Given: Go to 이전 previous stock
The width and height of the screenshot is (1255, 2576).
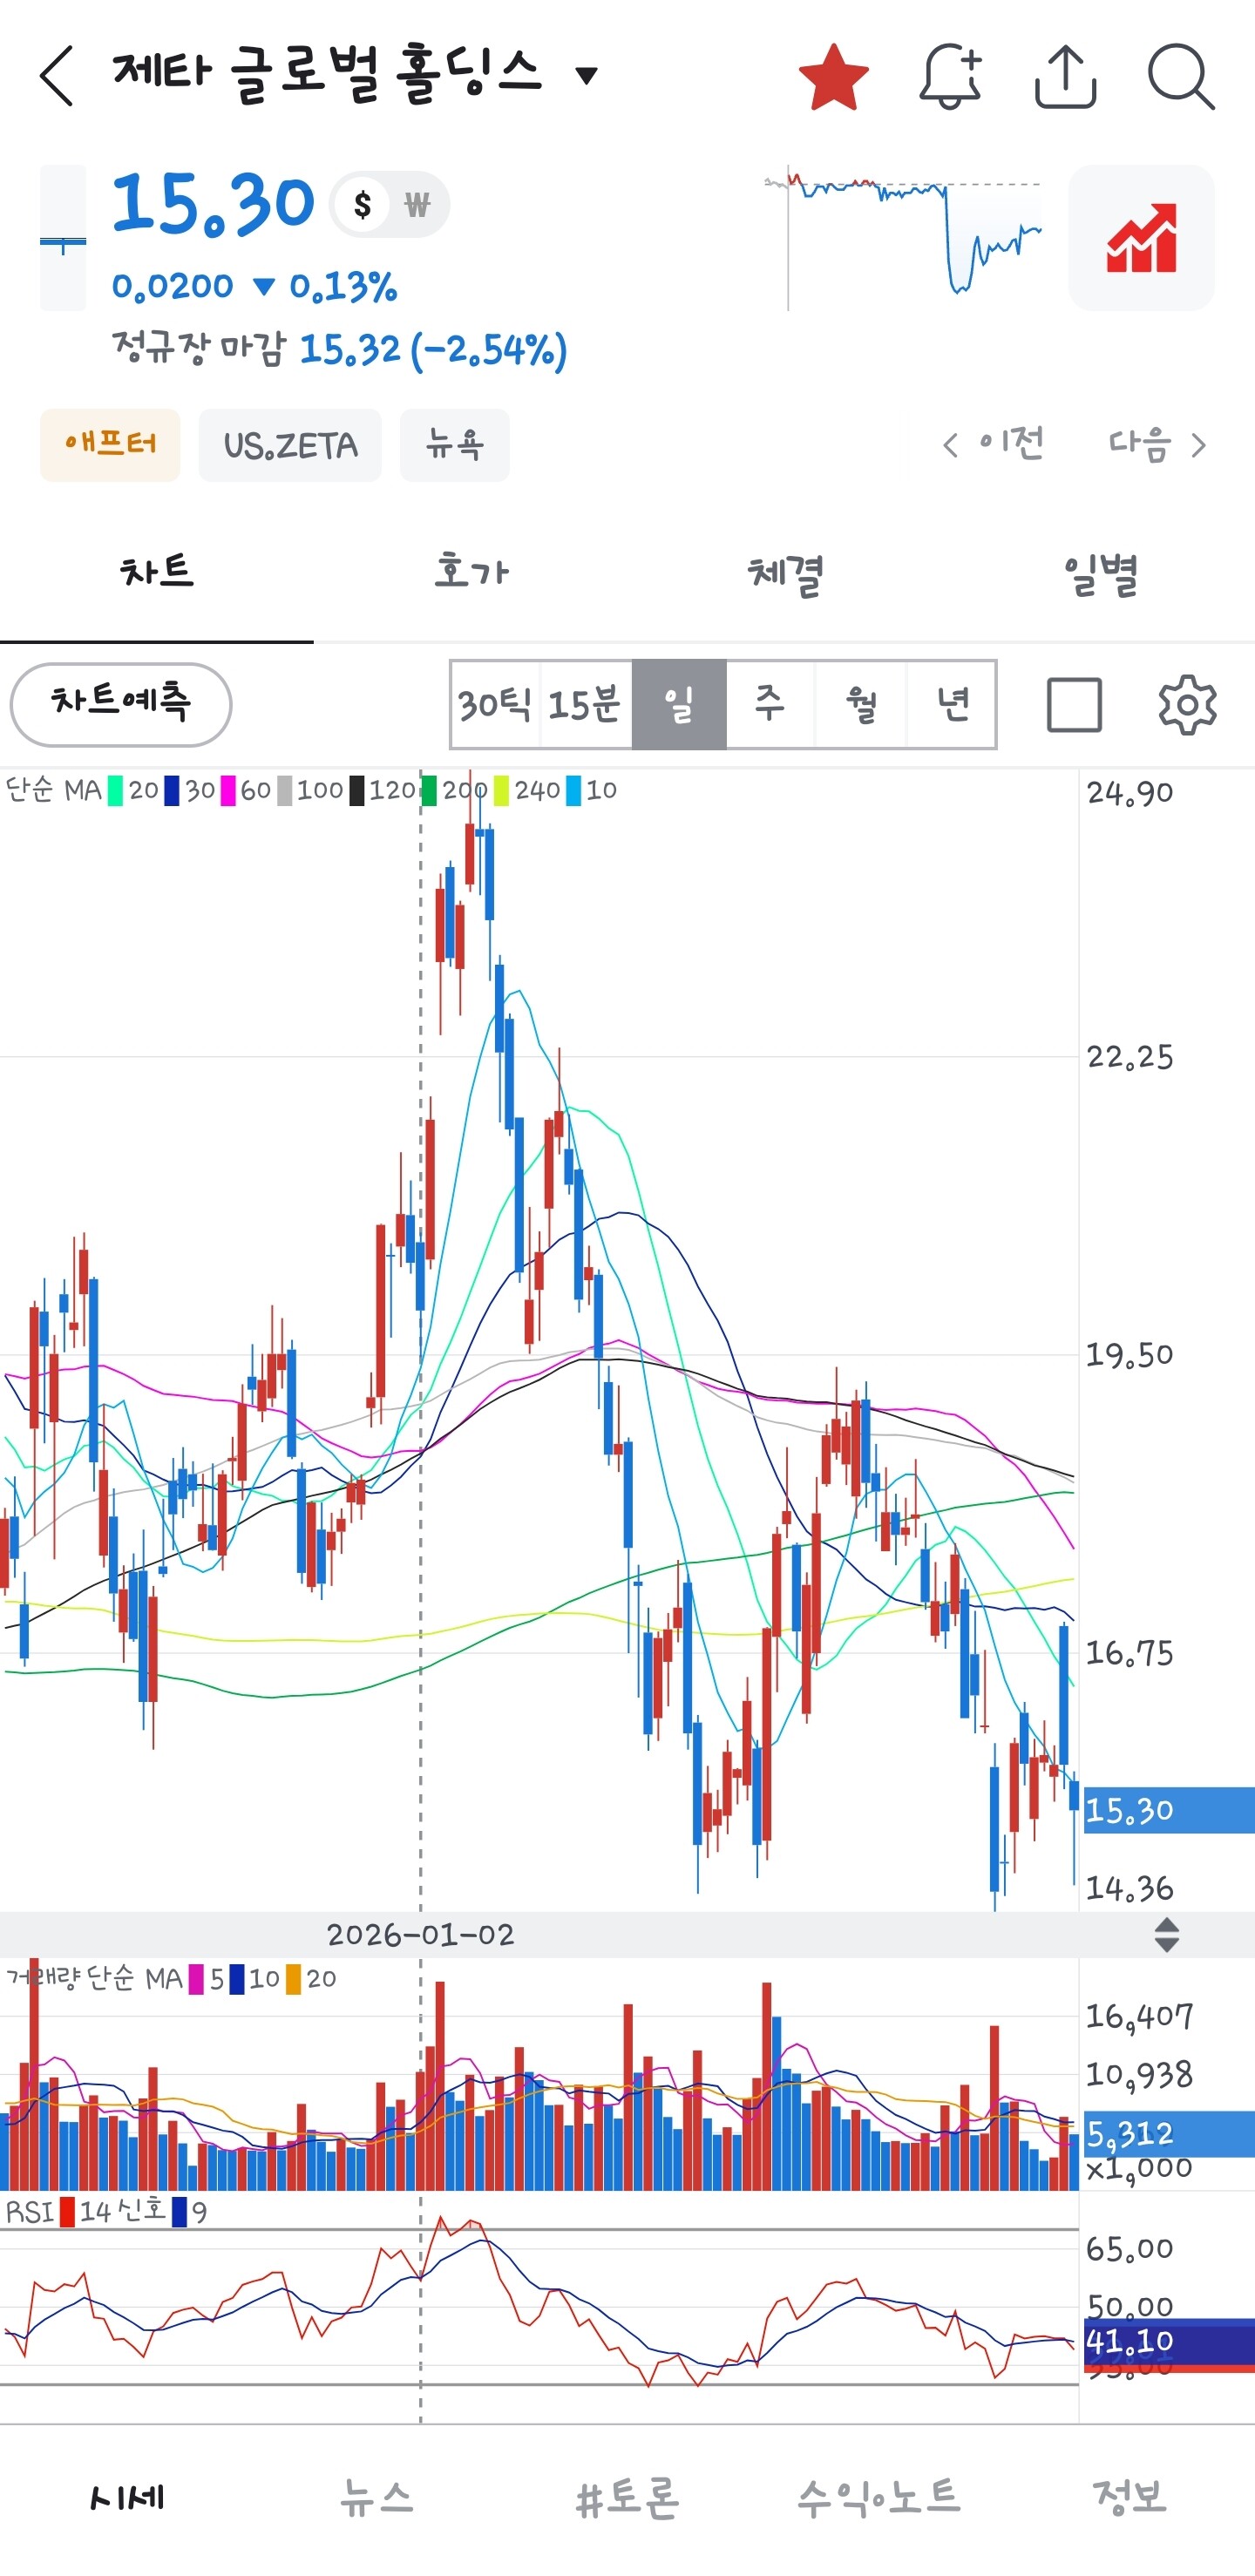Looking at the screenshot, I should 994,444.
